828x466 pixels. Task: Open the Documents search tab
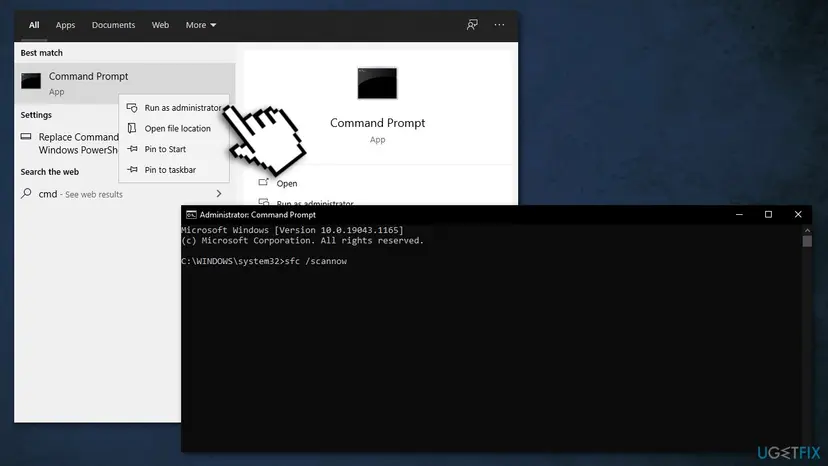[114, 25]
